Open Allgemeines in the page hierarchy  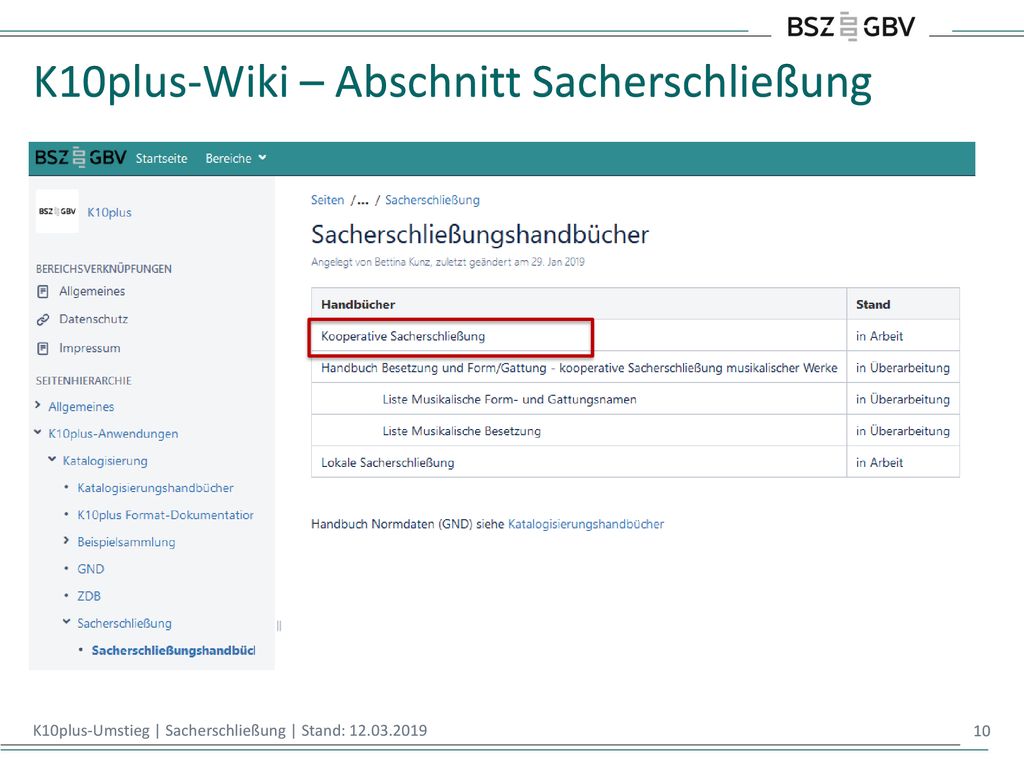tap(81, 407)
